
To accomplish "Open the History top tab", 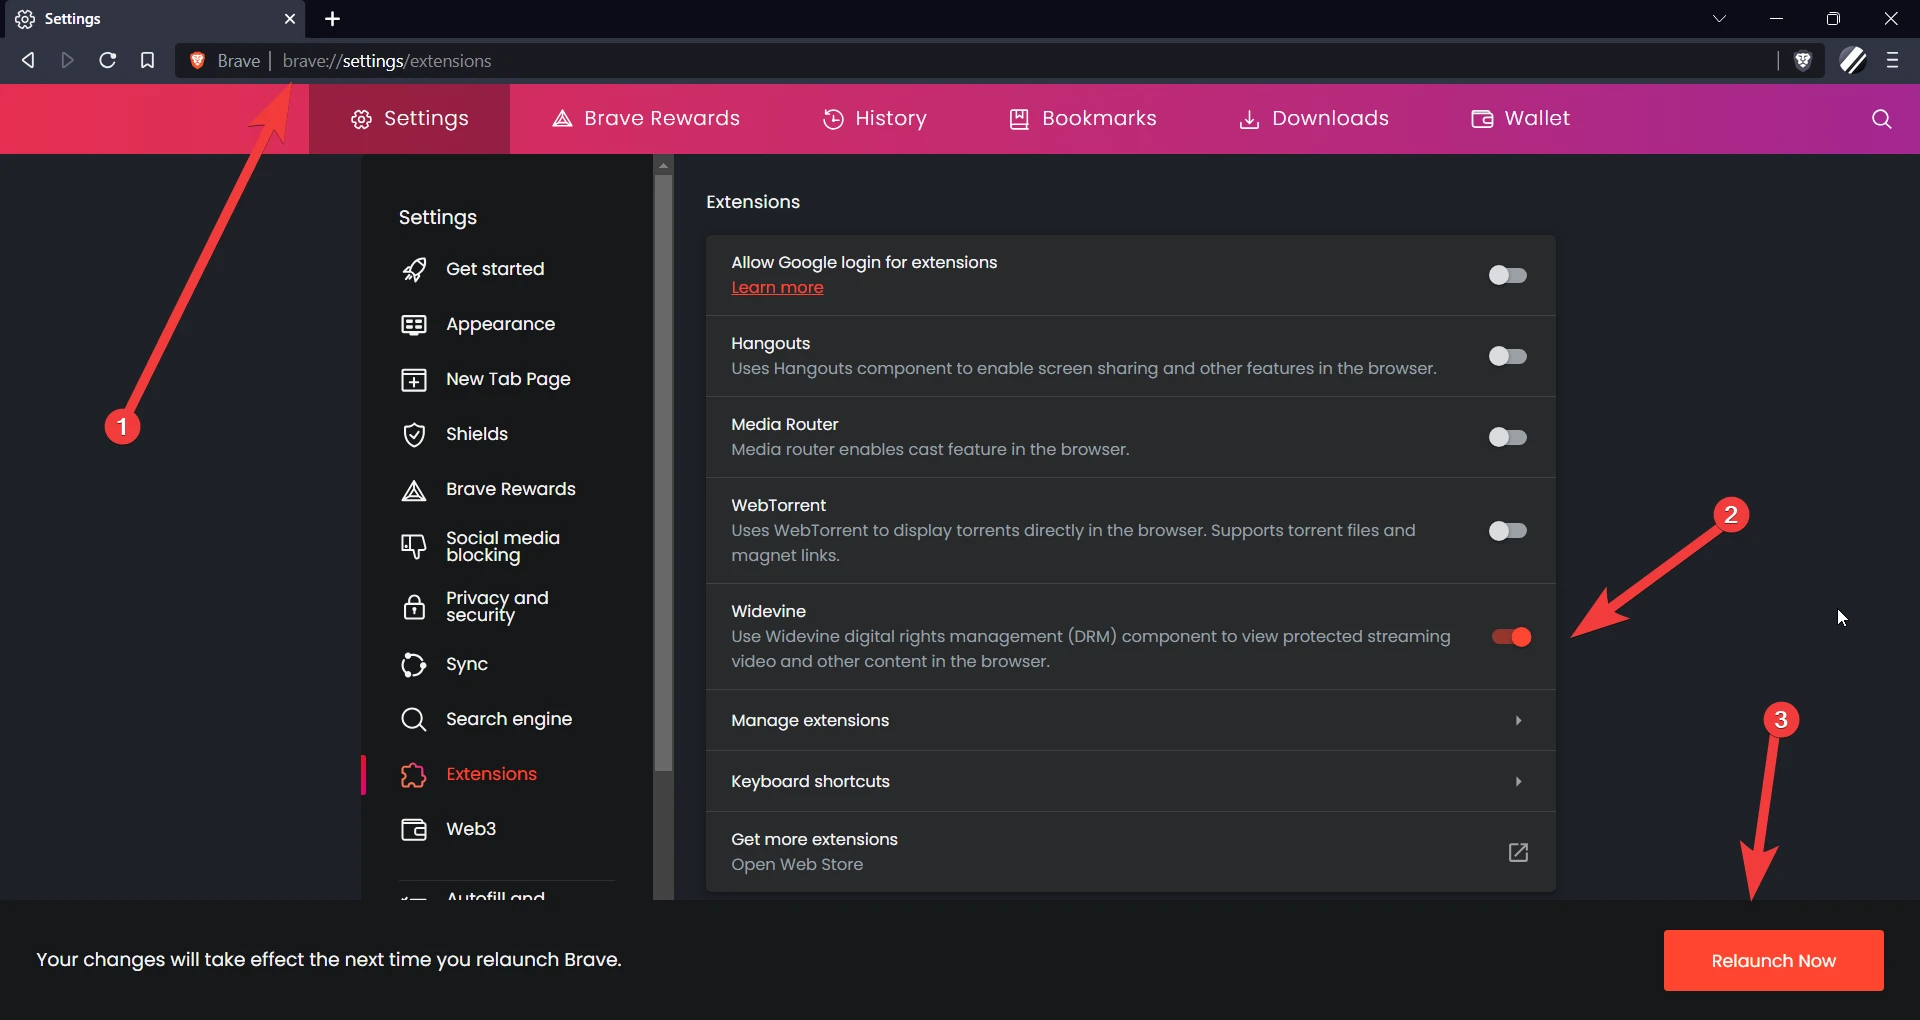I will pos(875,119).
